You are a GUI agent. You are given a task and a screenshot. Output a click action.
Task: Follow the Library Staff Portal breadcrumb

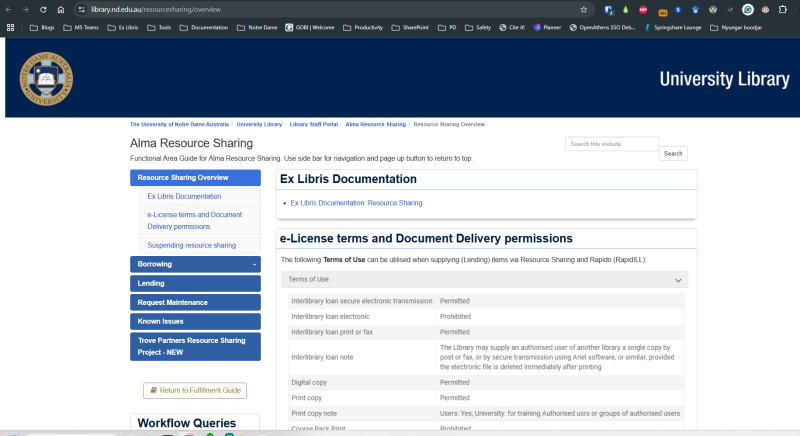pos(314,124)
